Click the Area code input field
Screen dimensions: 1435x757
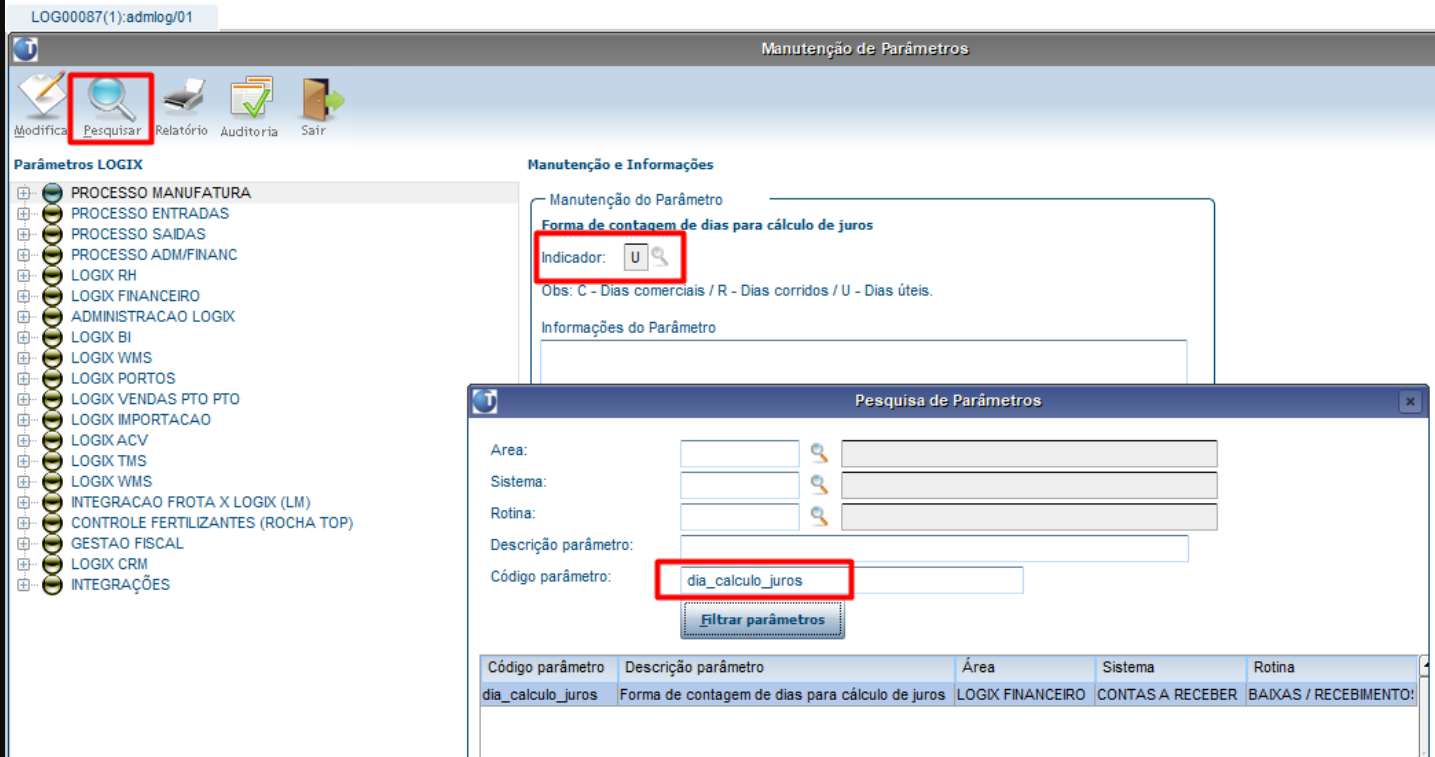point(740,453)
